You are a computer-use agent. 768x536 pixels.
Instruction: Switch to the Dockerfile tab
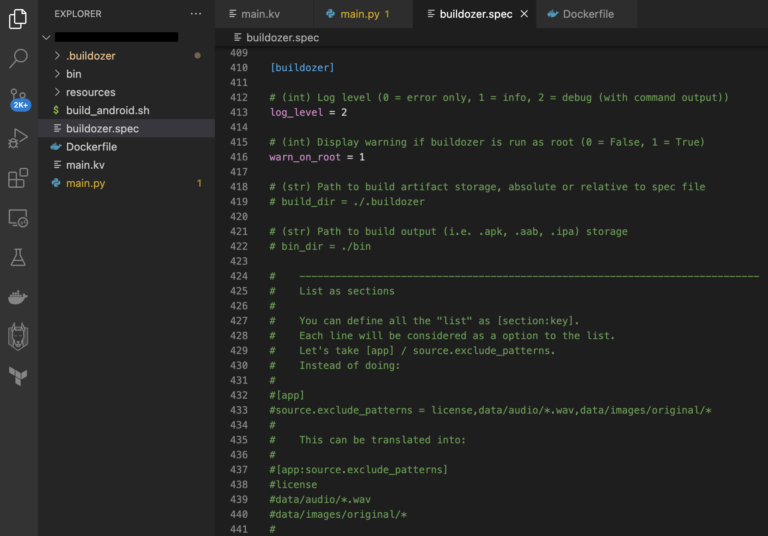(x=587, y=14)
